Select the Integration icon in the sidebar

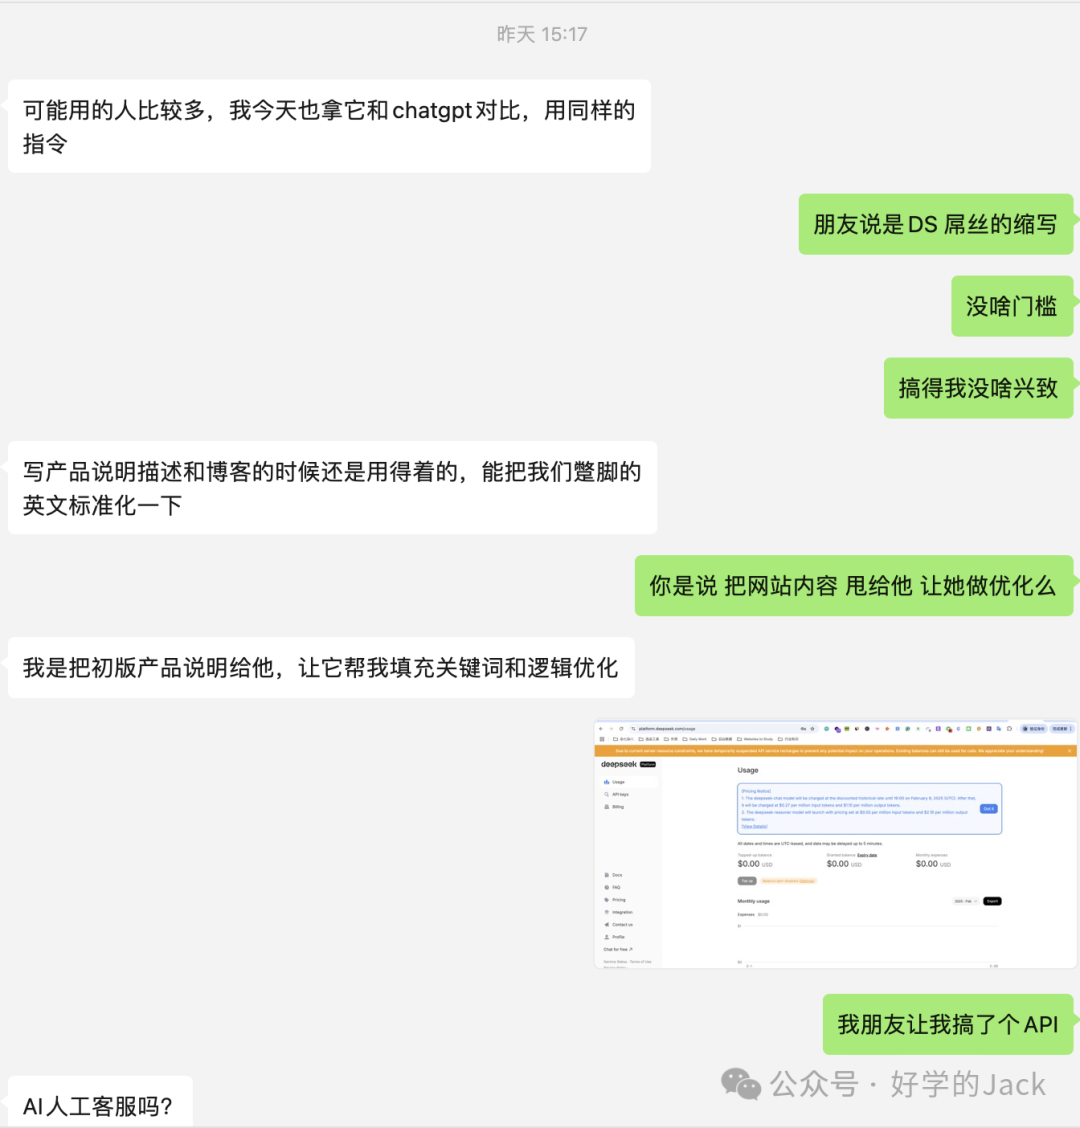(606, 912)
